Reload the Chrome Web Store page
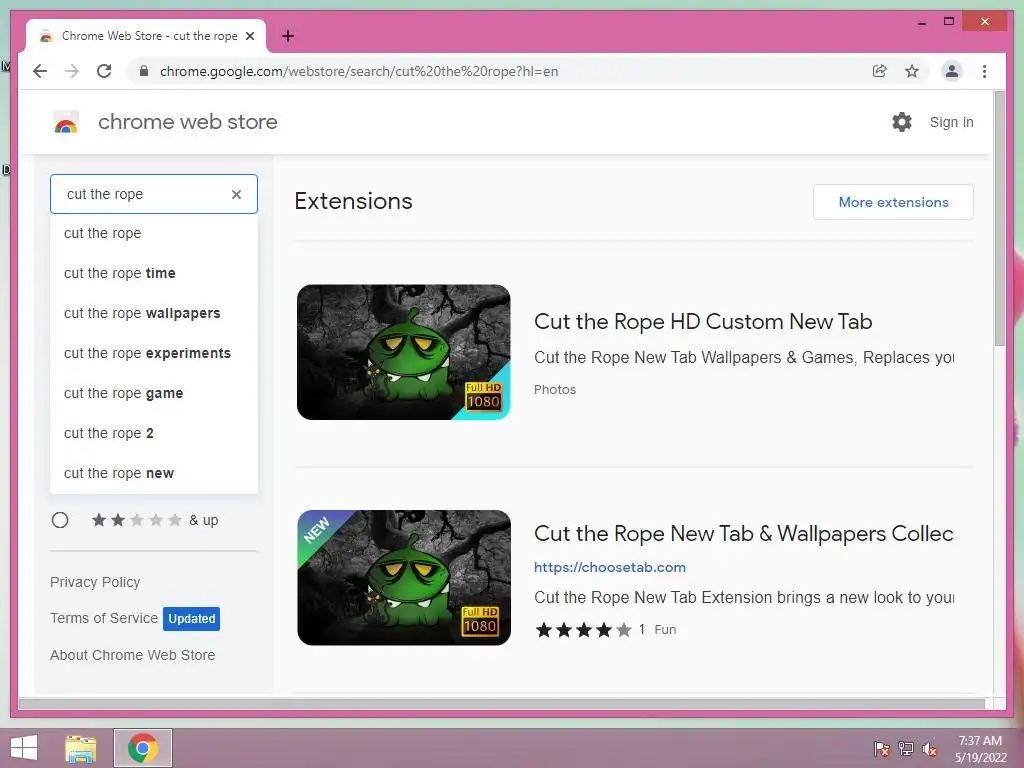The height and width of the screenshot is (768, 1024). click(104, 71)
